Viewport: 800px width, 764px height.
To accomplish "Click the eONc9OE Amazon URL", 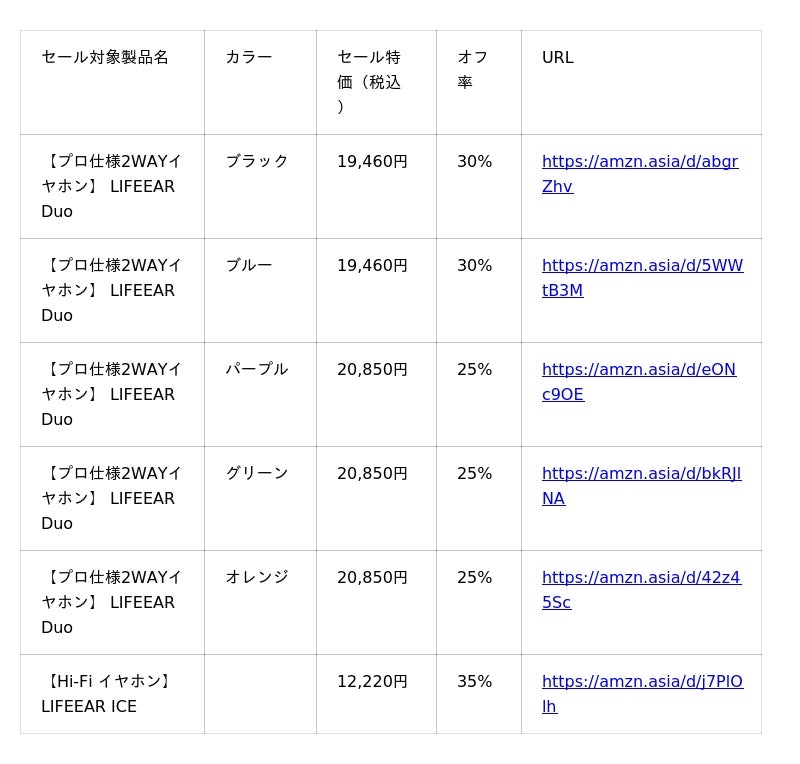I will (638, 370).
